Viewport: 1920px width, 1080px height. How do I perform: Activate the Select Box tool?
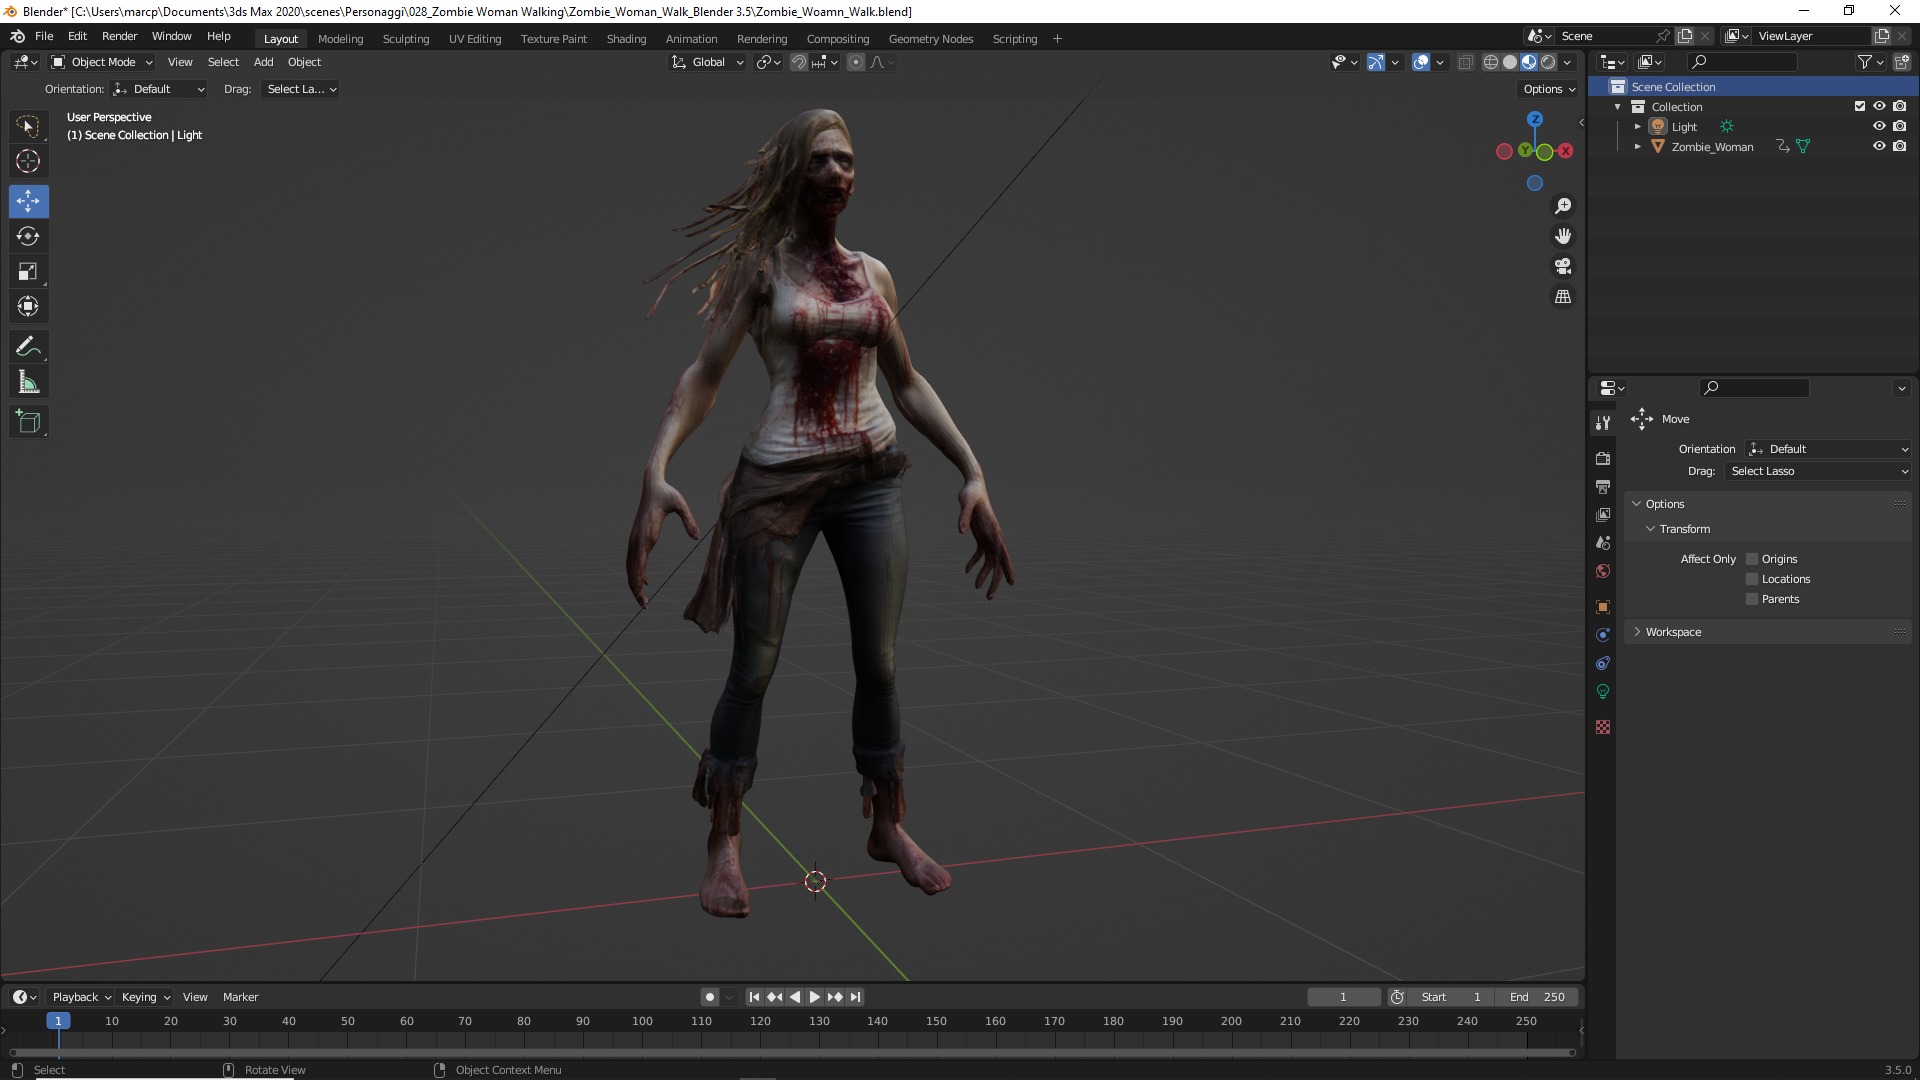pyautogui.click(x=28, y=126)
